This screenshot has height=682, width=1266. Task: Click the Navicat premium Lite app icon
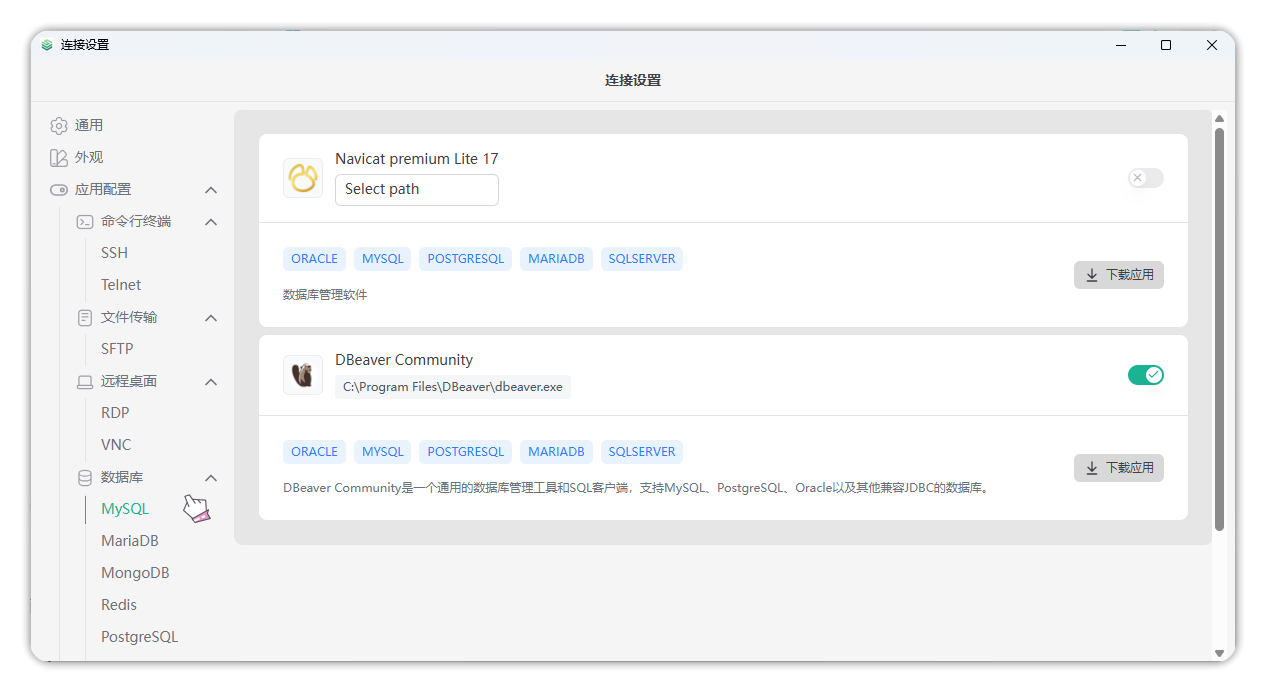[303, 178]
